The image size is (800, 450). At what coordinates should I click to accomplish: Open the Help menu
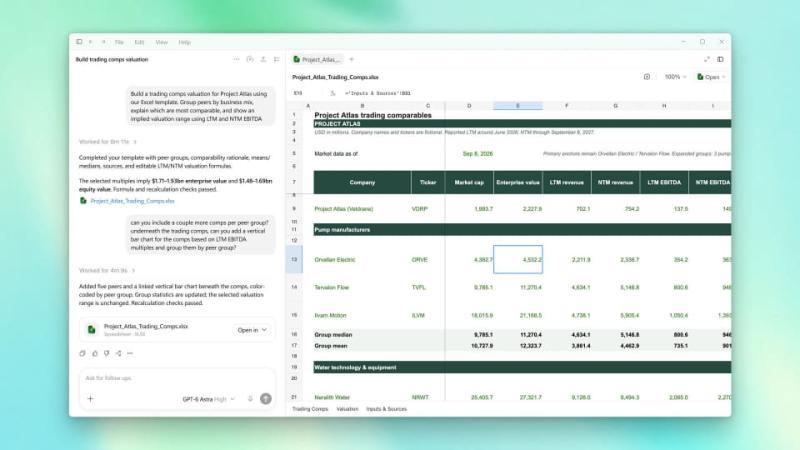184,42
